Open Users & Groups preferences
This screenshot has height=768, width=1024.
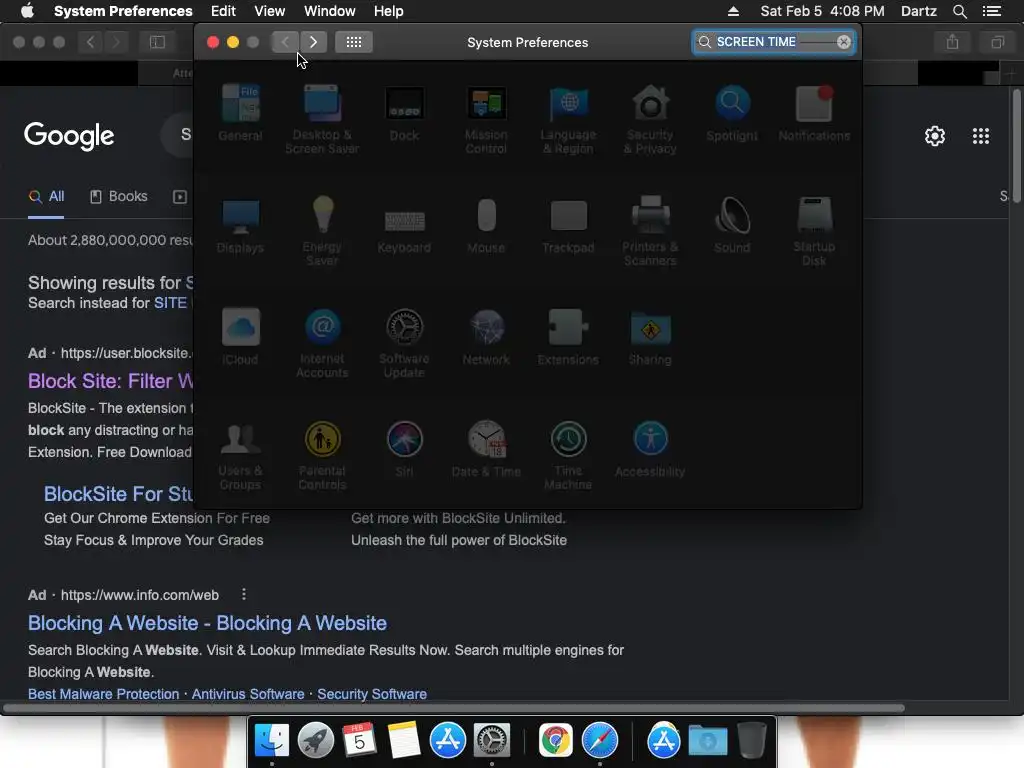[x=240, y=455]
